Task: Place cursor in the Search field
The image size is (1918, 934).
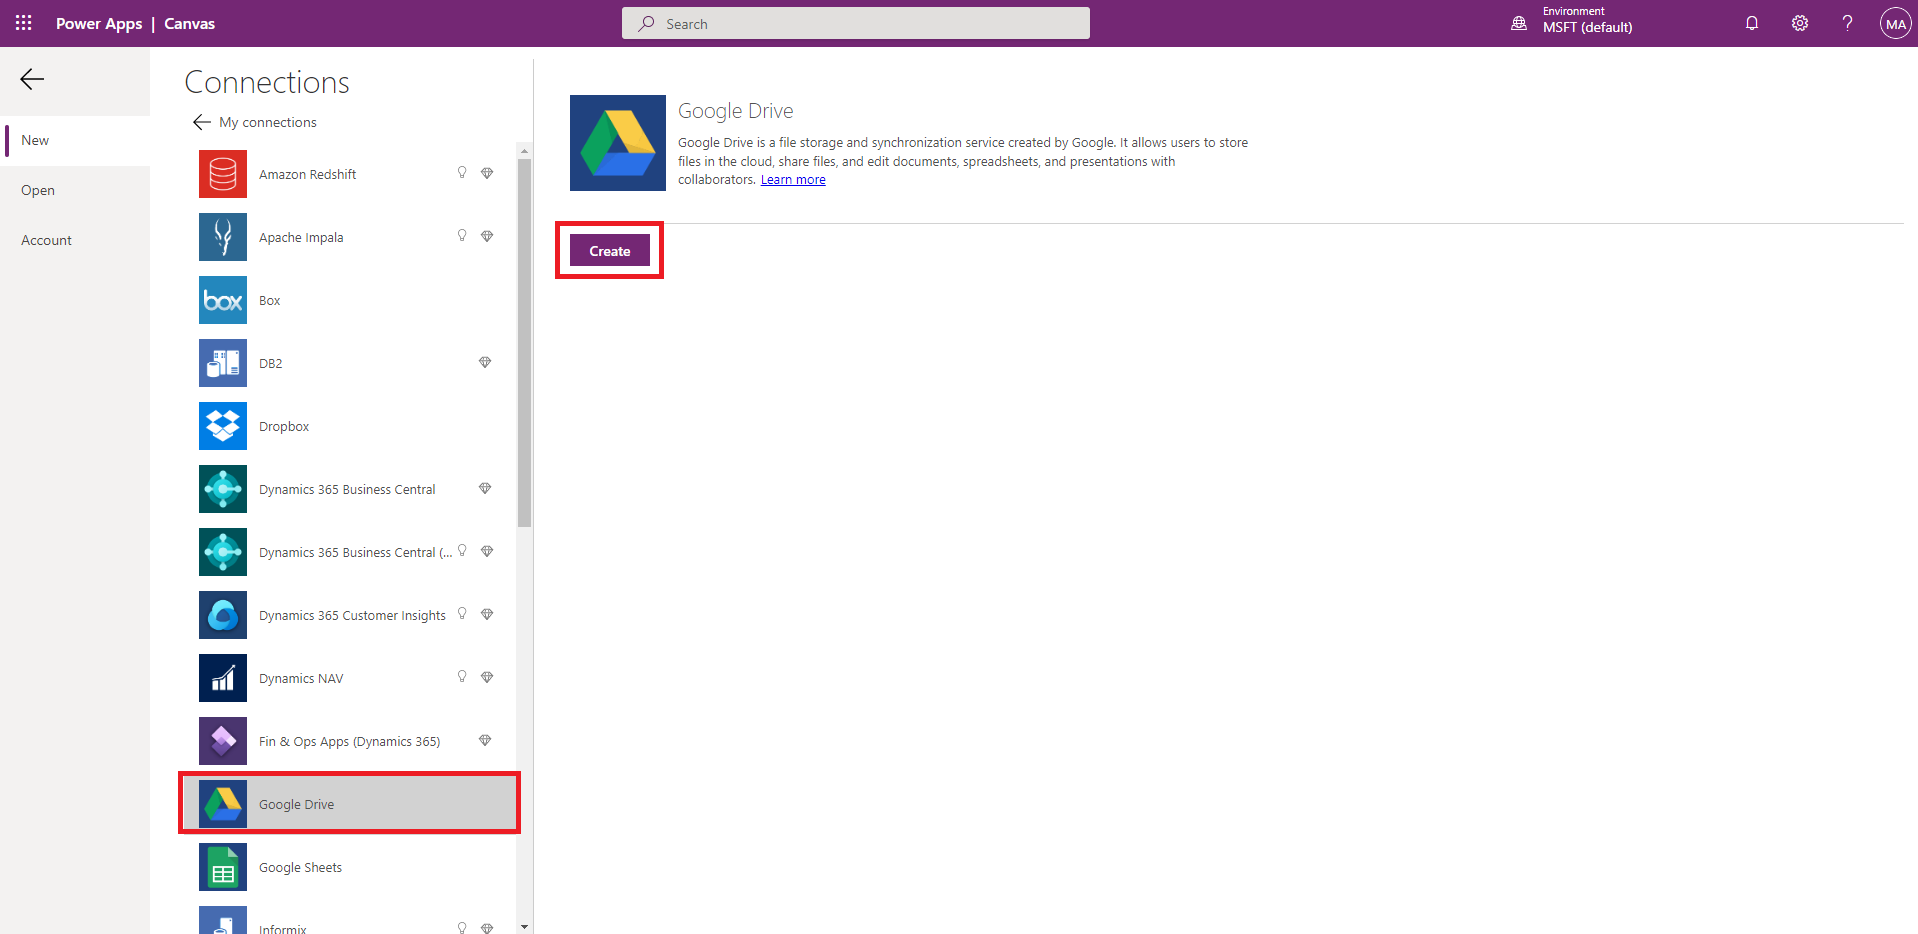Action: point(855,23)
